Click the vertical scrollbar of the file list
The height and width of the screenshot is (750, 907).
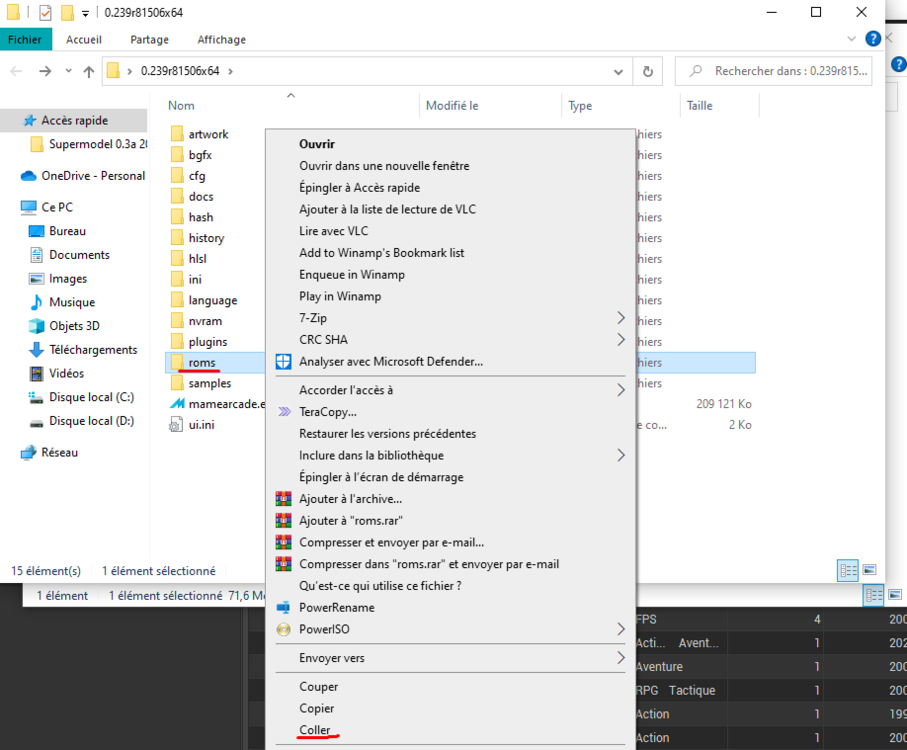(880, 300)
